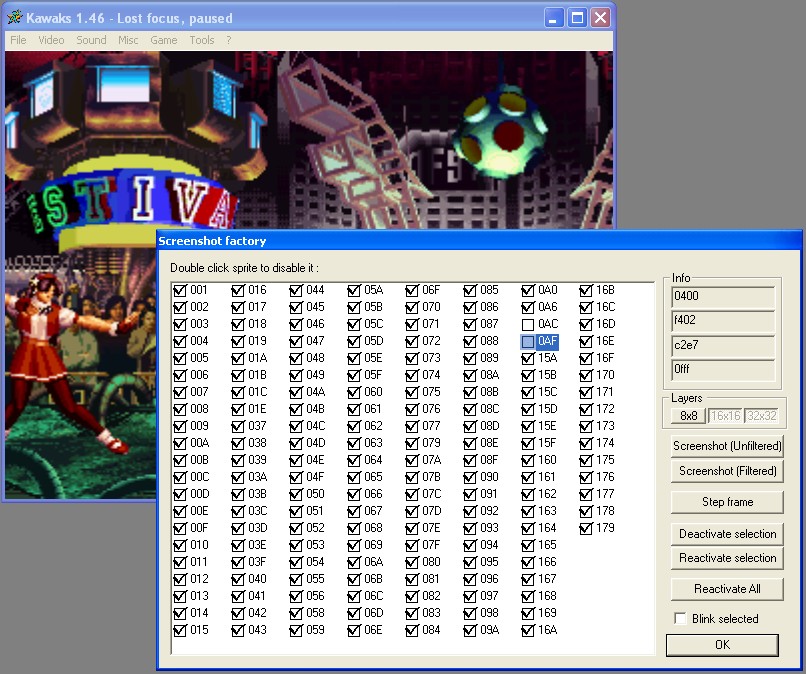Click the Info field showing 0400
The height and width of the screenshot is (674, 806).
(x=723, y=297)
